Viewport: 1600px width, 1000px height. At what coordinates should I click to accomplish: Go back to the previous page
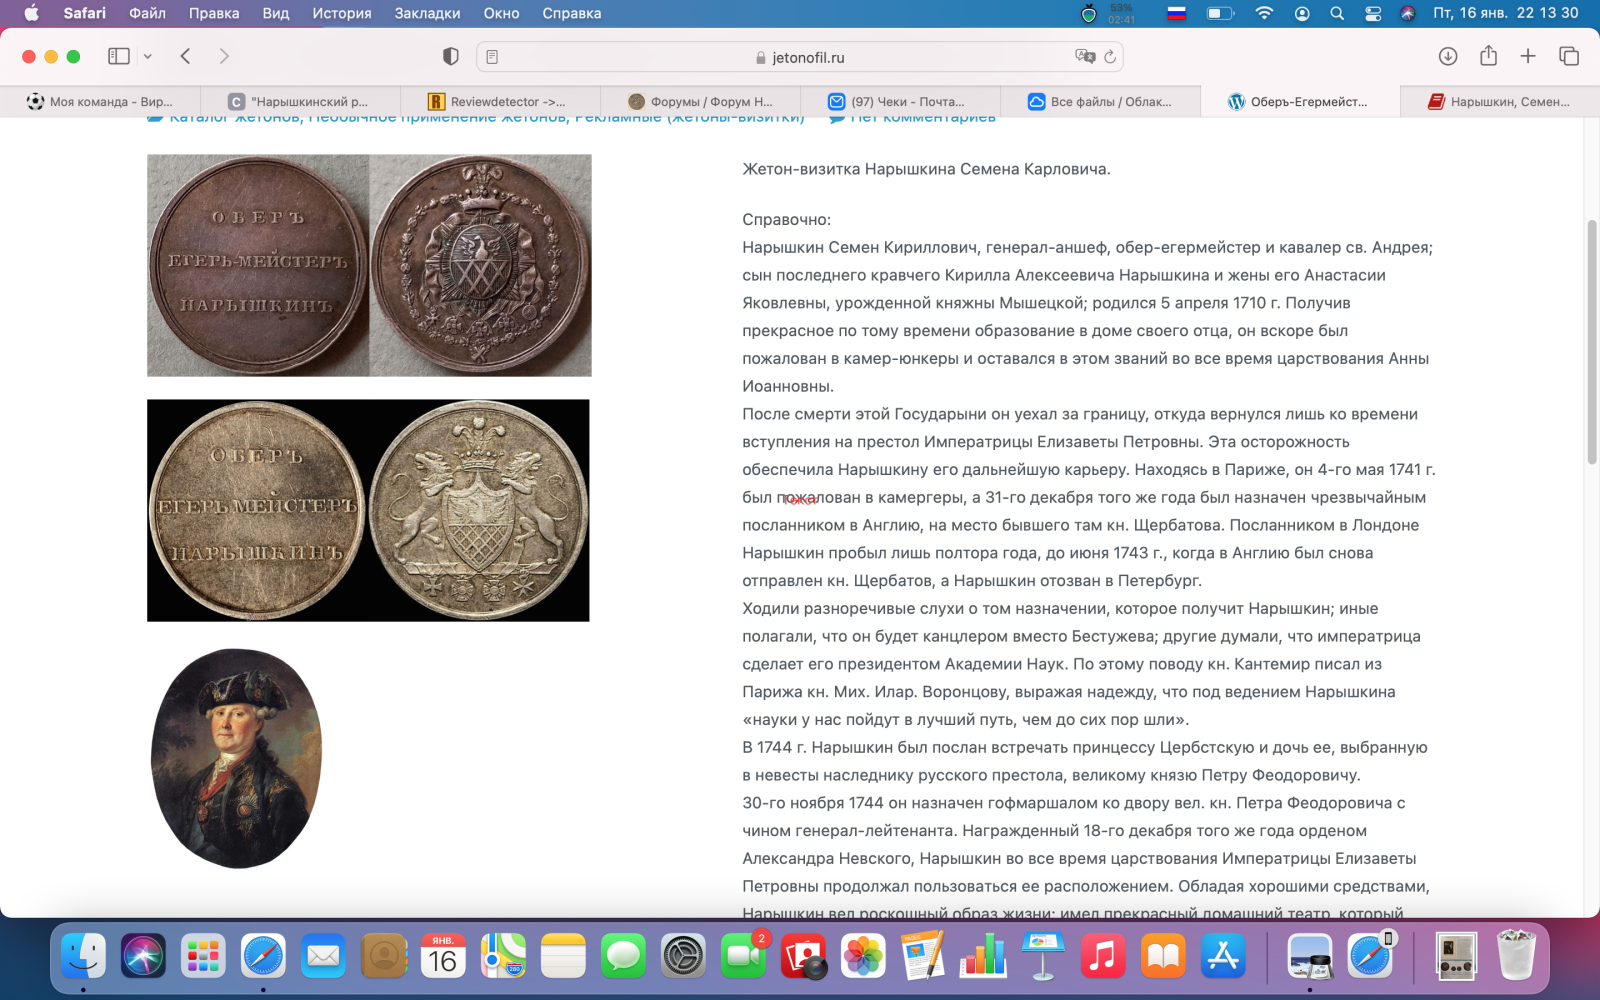185,56
